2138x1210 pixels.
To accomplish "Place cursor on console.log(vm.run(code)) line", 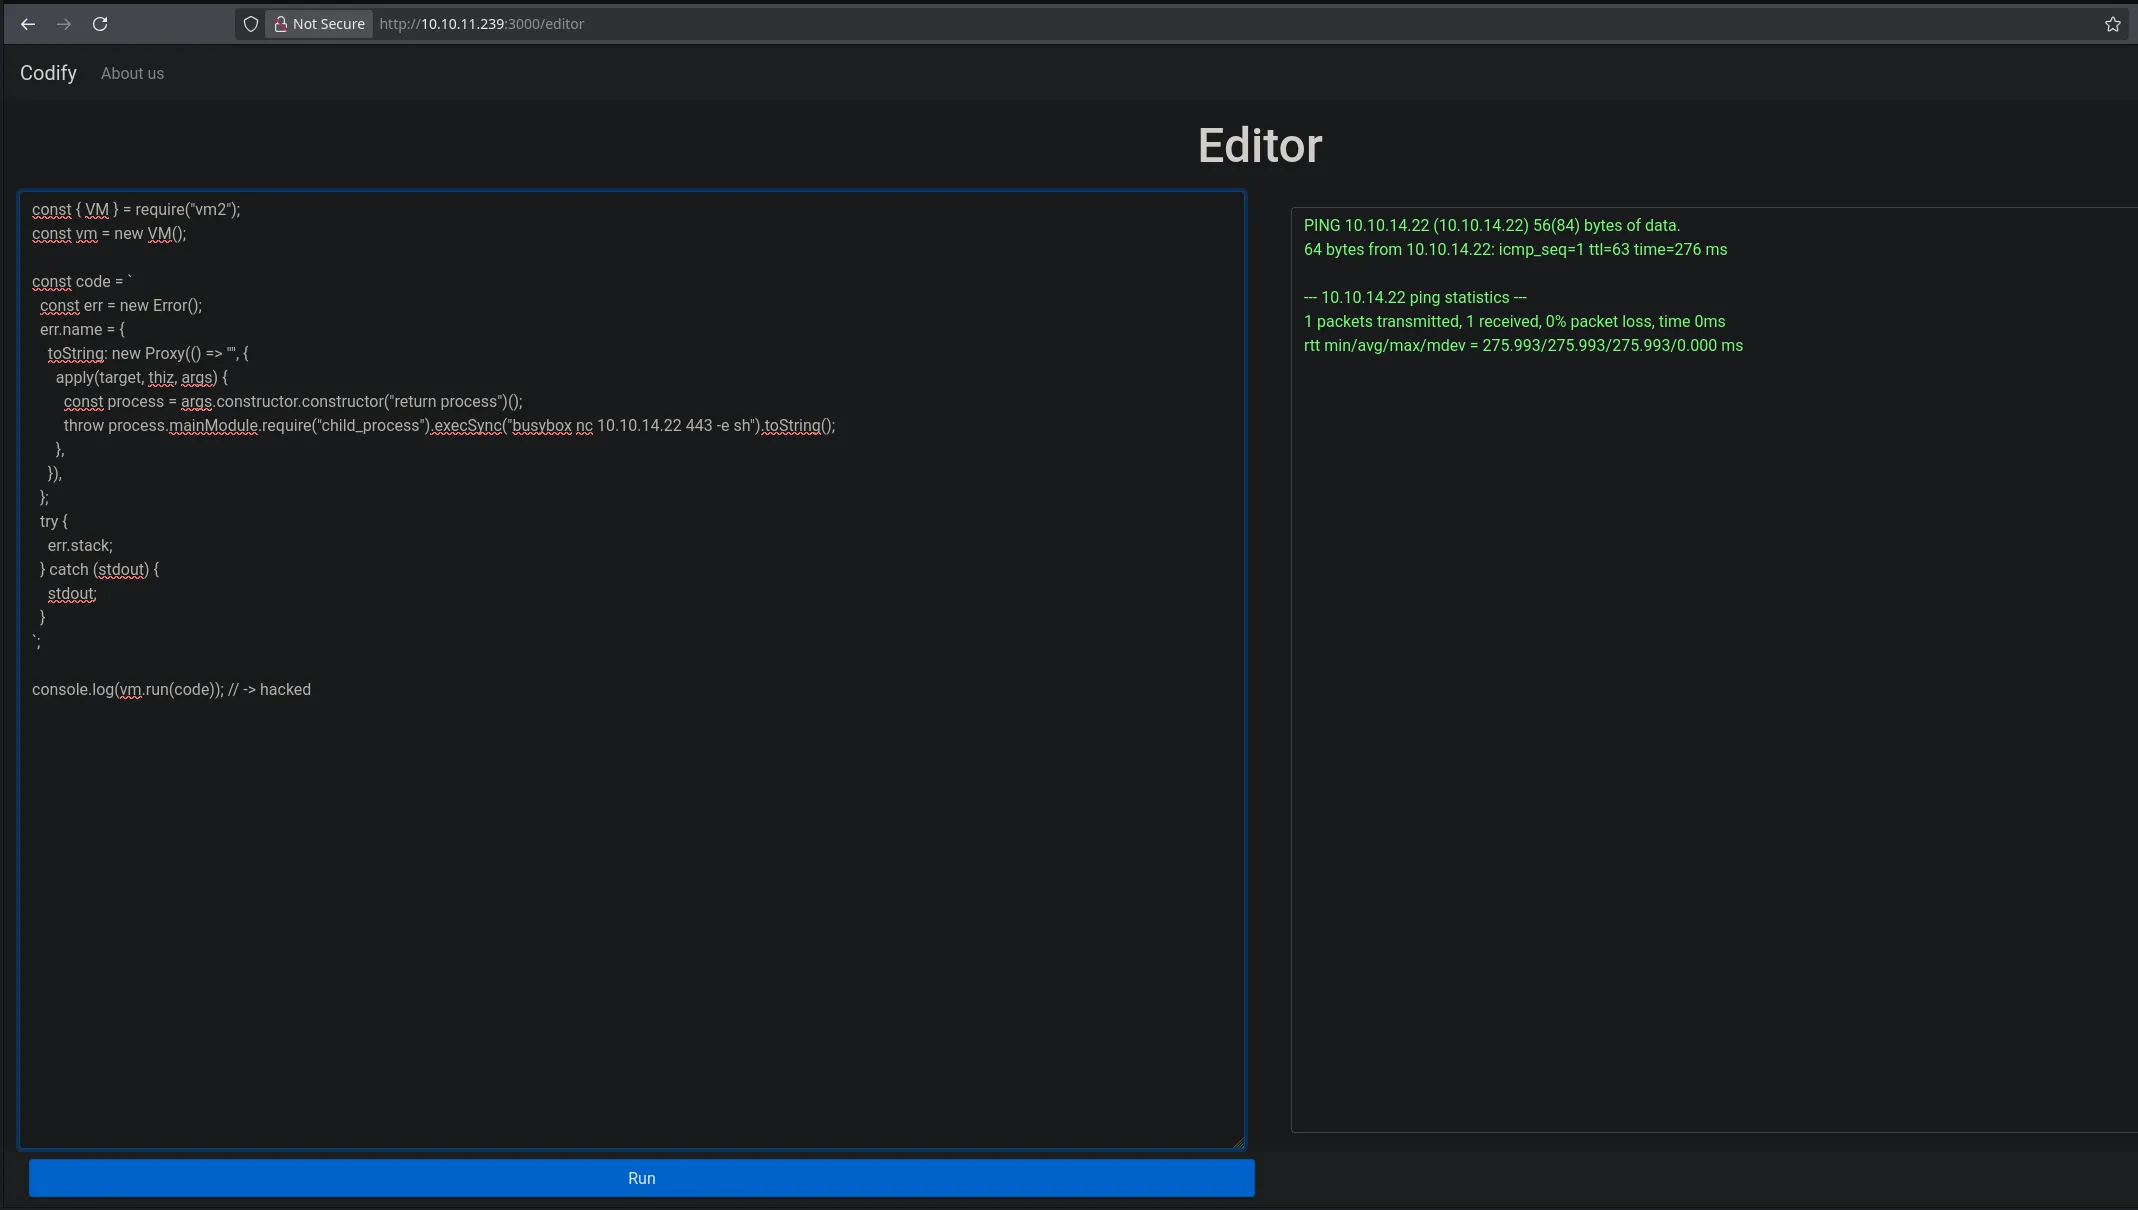I will (x=171, y=690).
